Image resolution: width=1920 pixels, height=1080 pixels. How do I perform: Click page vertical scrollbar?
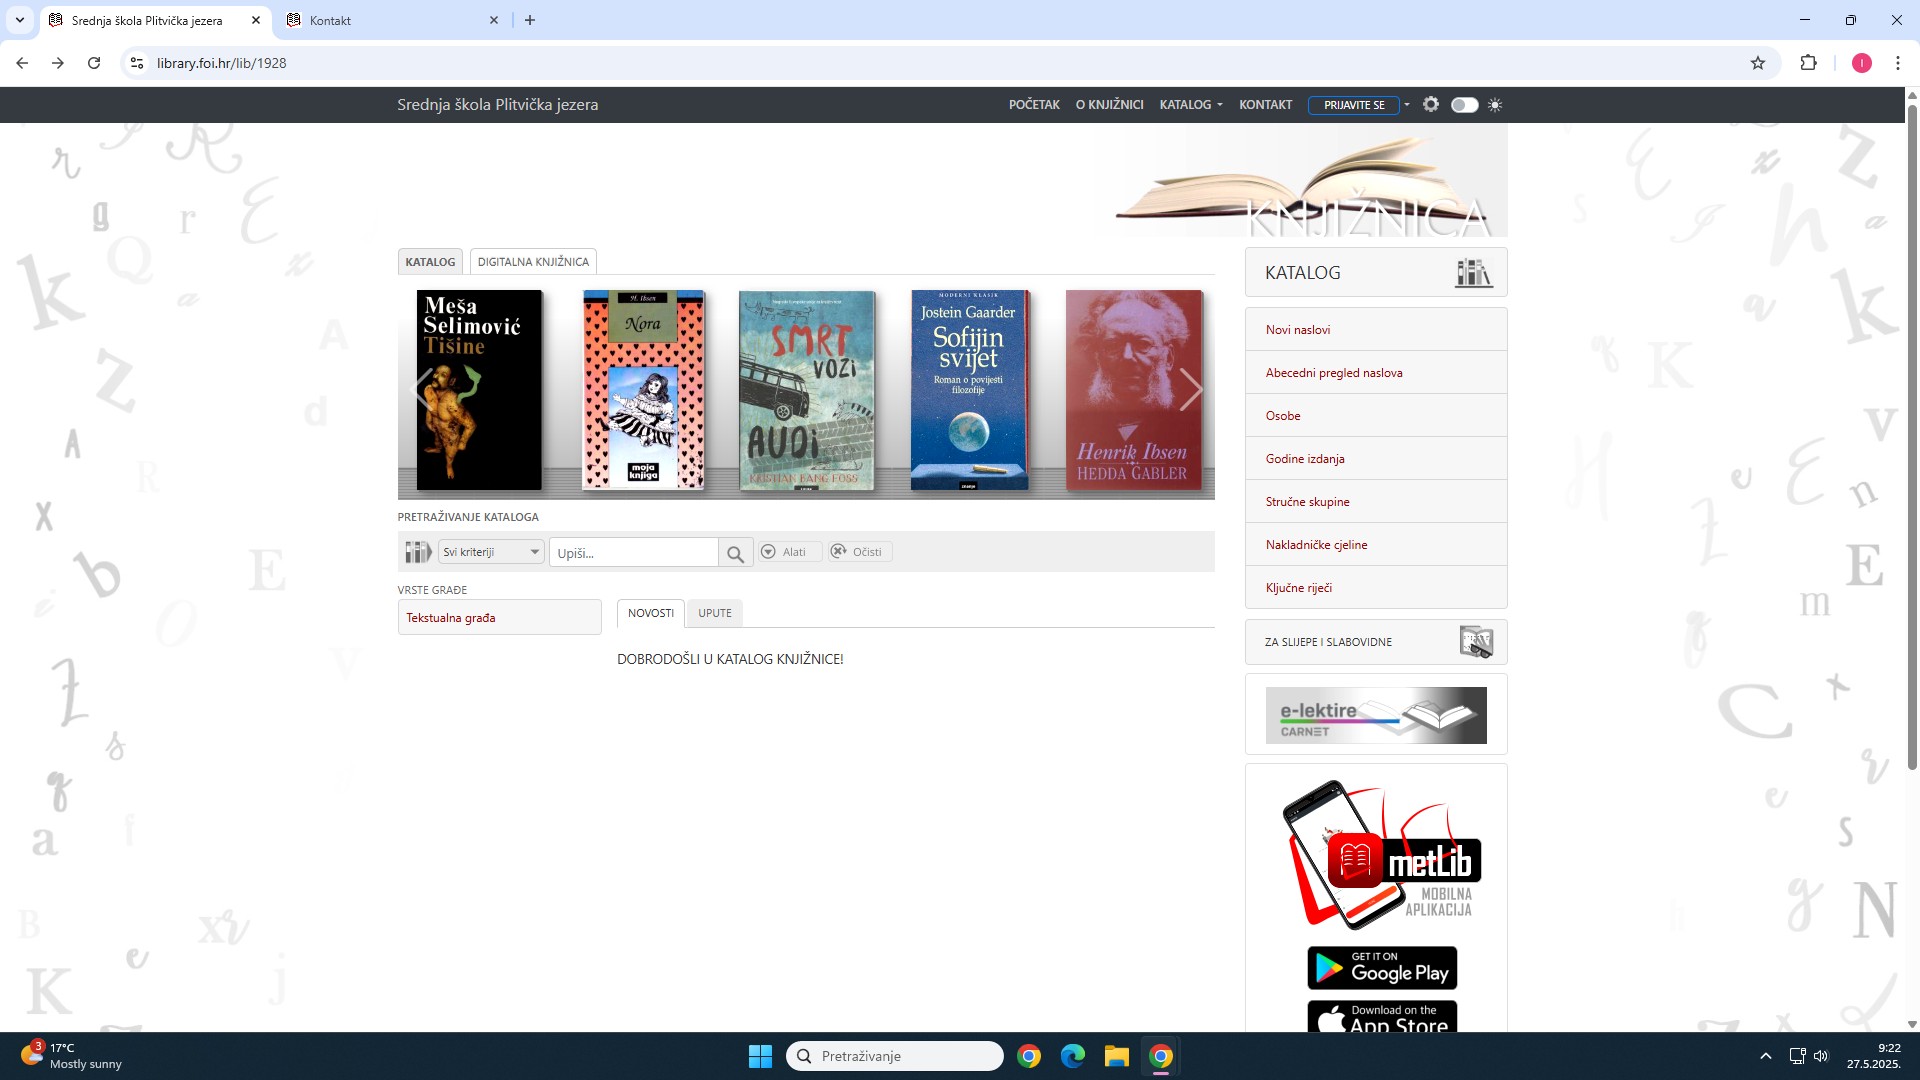point(1912,435)
